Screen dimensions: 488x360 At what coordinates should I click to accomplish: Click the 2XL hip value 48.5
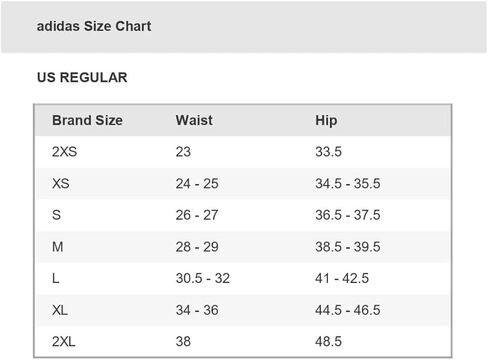tap(328, 341)
